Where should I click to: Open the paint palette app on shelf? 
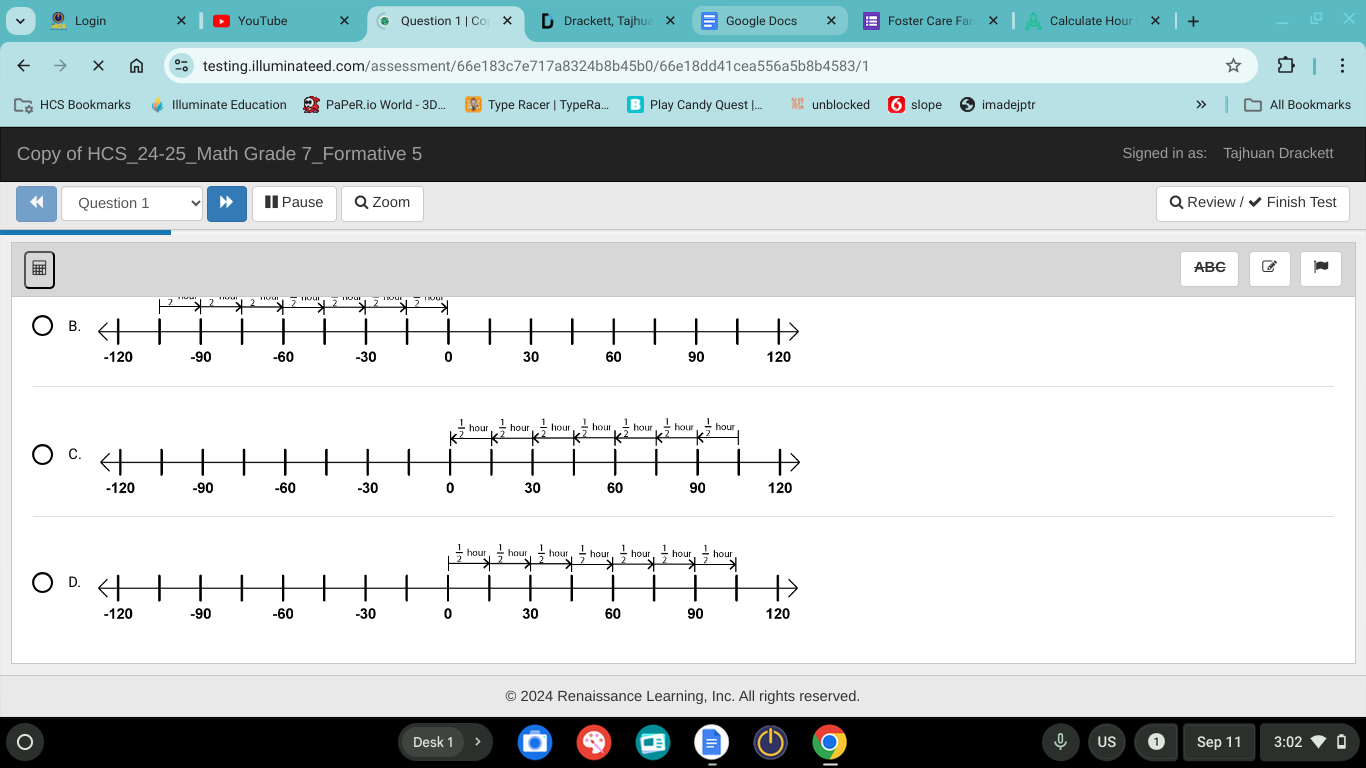(x=594, y=742)
